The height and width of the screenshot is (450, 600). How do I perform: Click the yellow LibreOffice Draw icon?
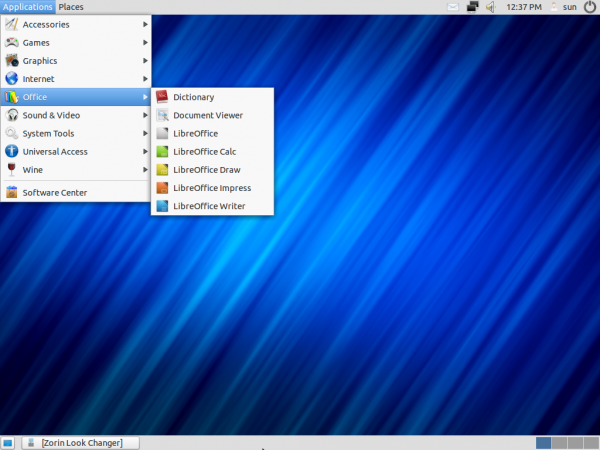point(162,170)
